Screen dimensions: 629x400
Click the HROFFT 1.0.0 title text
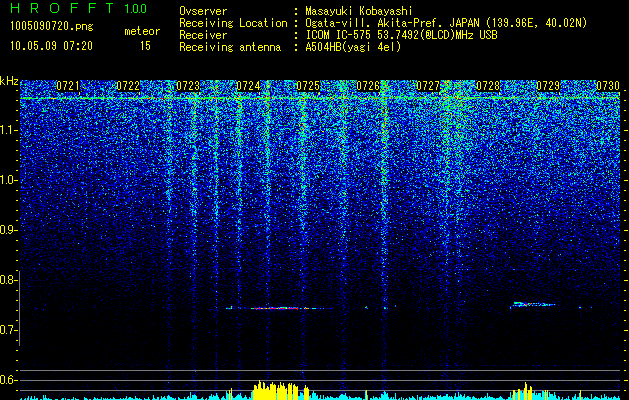click(x=78, y=8)
